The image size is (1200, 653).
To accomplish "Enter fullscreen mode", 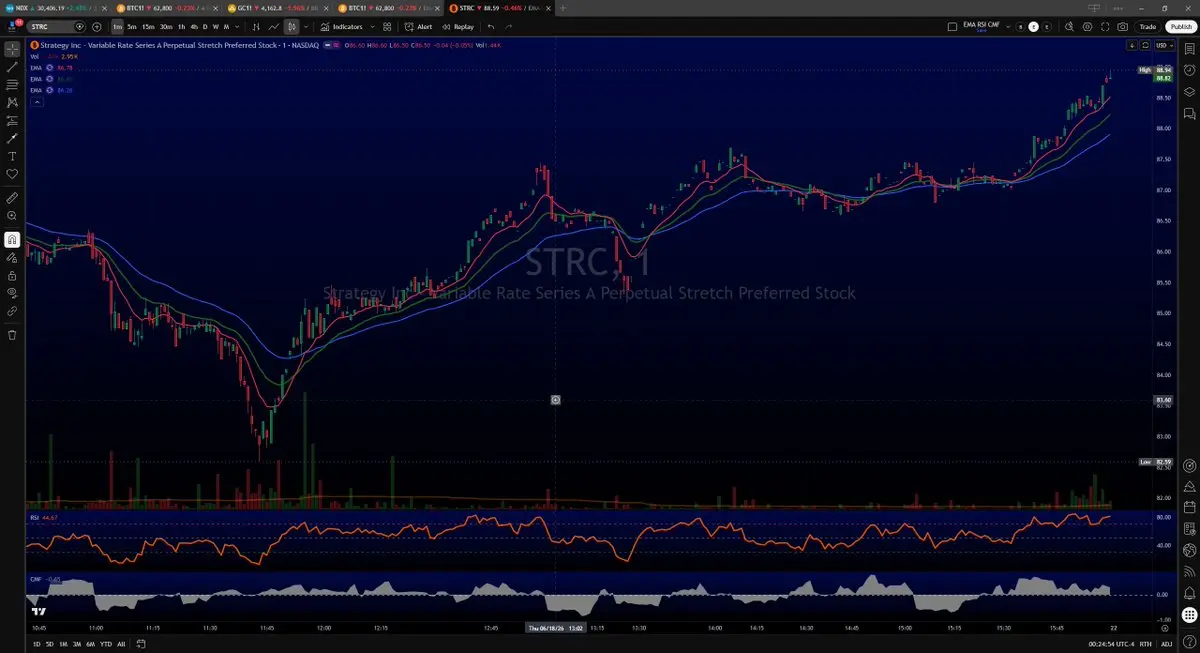I will (x=1105, y=27).
